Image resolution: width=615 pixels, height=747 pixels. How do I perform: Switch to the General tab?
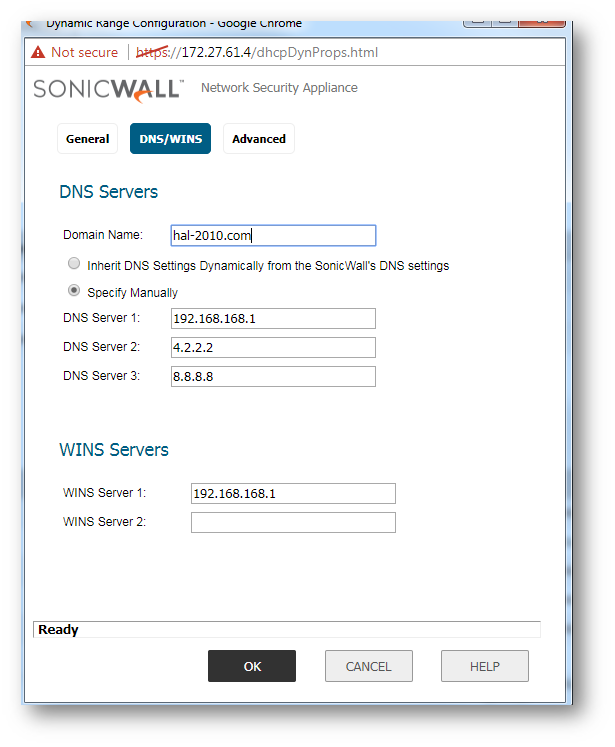[x=87, y=139]
